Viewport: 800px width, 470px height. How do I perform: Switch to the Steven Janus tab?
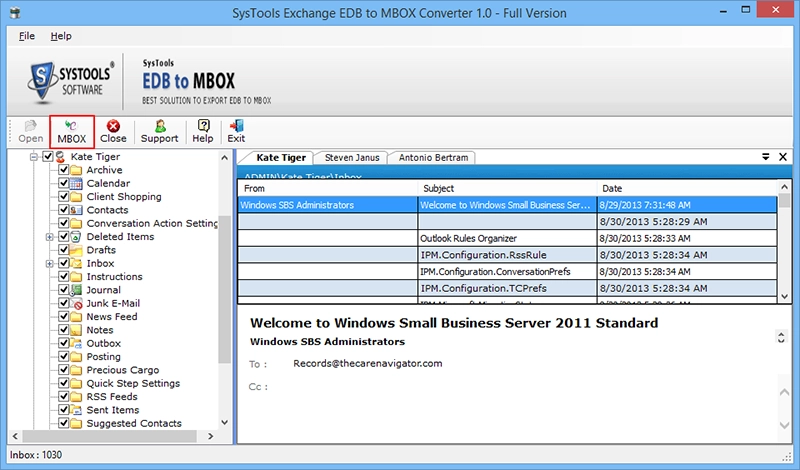pyautogui.click(x=352, y=158)
